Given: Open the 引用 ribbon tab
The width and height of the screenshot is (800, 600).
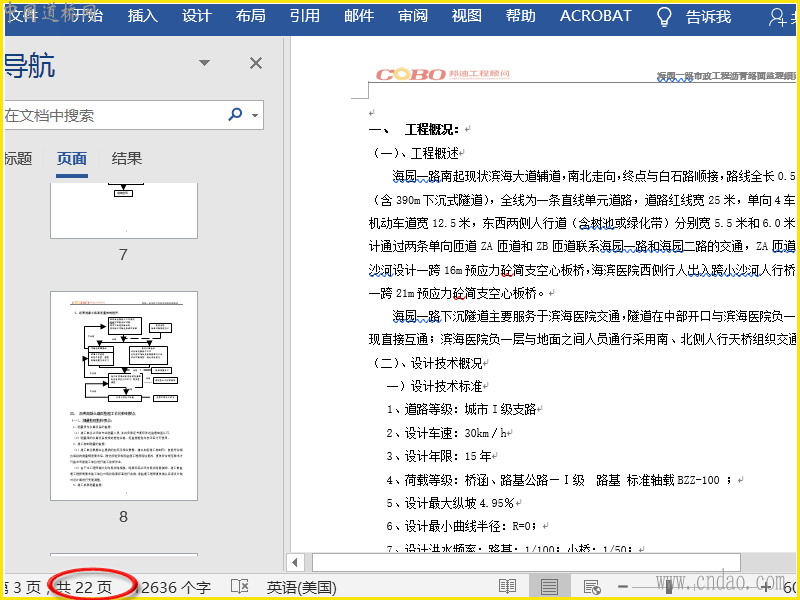Looking at the screenshot, I should 305,16.
